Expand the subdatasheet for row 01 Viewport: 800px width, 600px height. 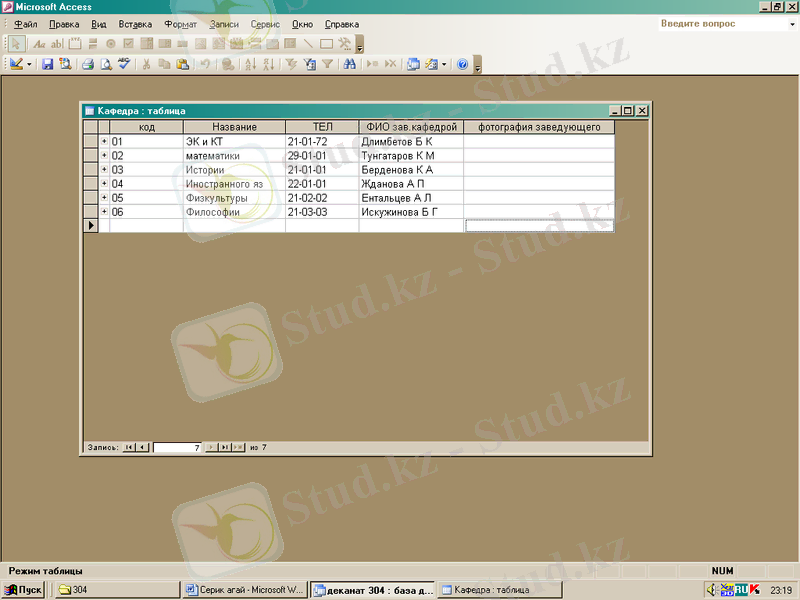(103, 142)
